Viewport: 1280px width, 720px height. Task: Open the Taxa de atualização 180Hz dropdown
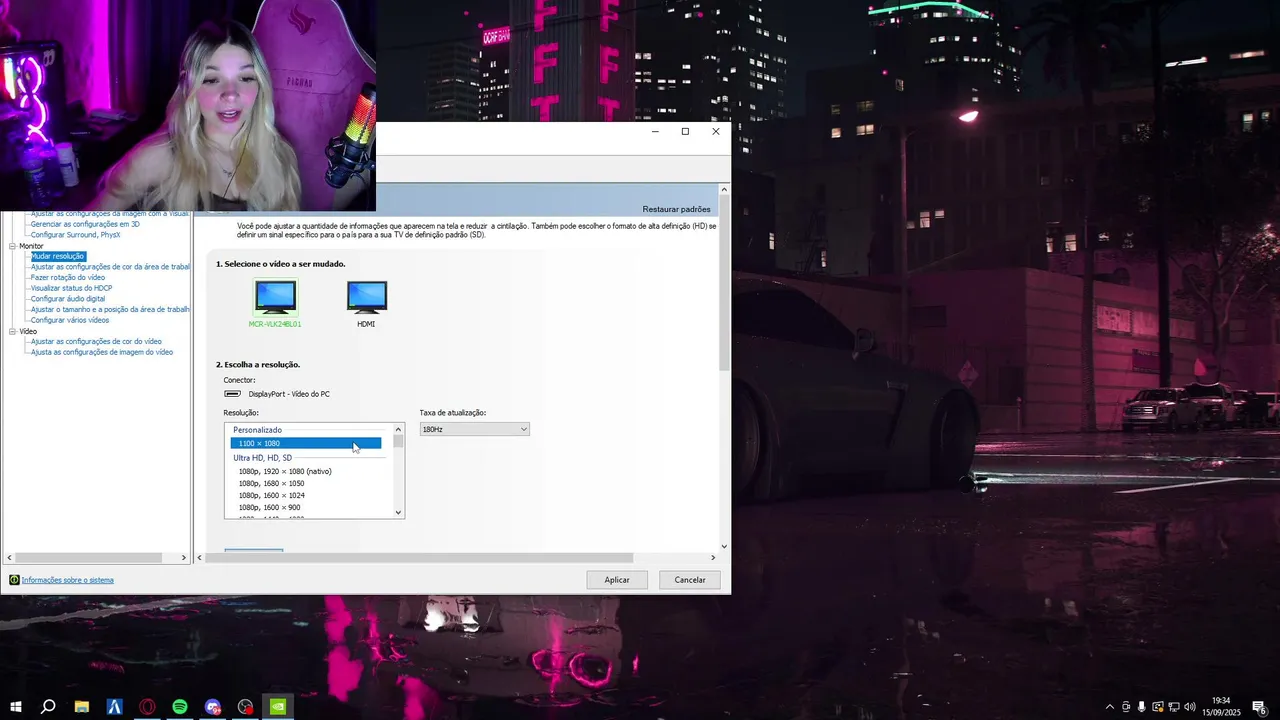point(474,429)
